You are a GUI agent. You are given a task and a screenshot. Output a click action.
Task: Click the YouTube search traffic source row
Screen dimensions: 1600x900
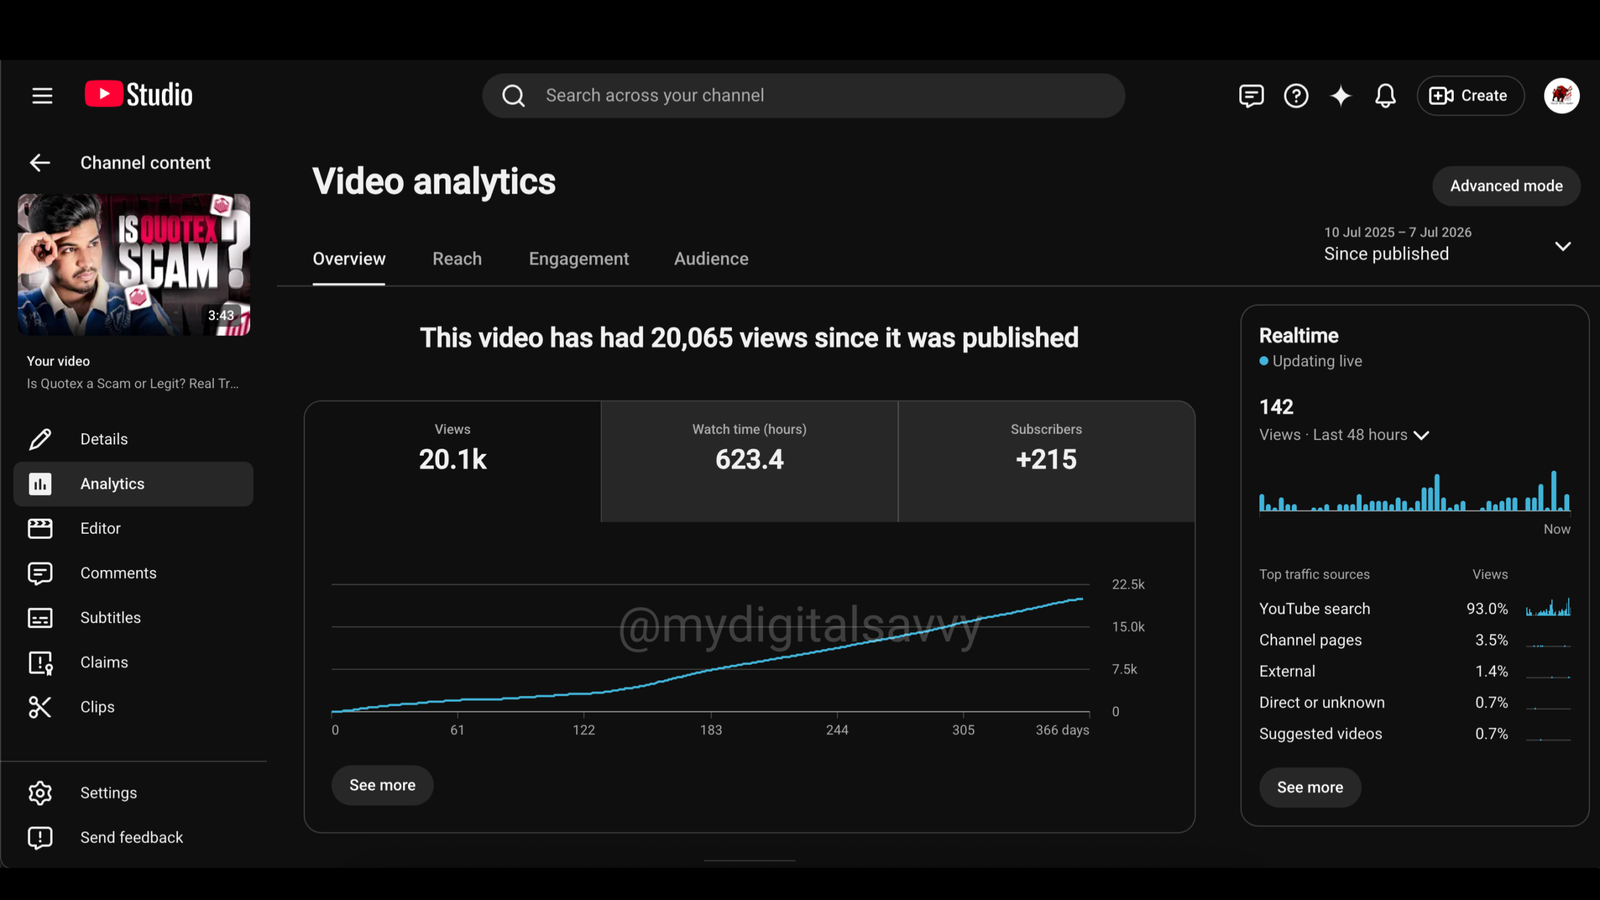1415,608
